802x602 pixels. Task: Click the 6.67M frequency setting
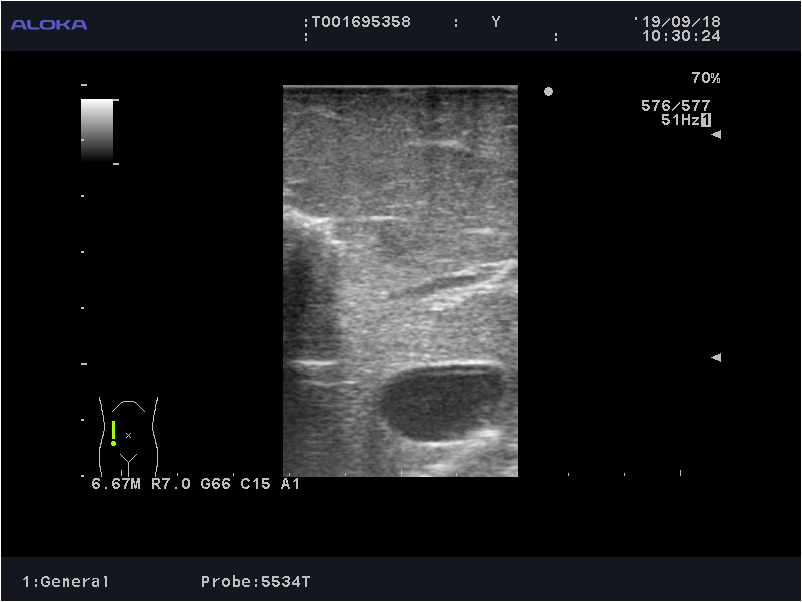coord(117,484)
